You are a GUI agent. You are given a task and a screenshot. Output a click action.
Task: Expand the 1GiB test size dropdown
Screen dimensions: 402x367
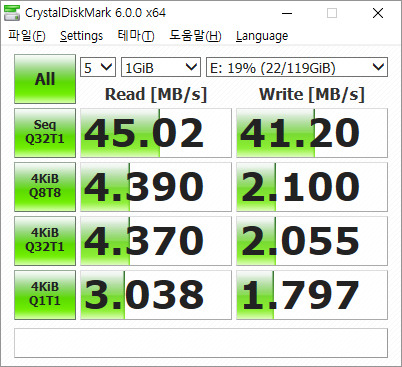click(161, 67)
